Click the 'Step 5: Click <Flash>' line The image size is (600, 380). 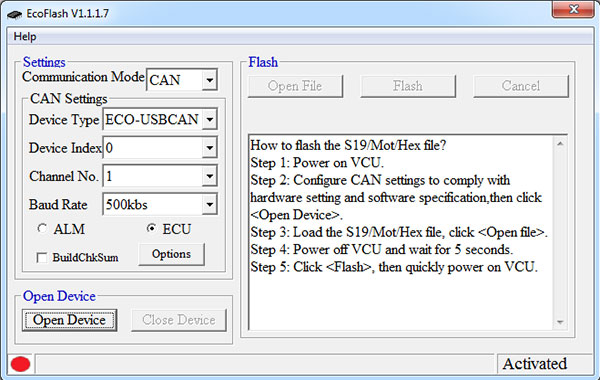coord(394,267)
